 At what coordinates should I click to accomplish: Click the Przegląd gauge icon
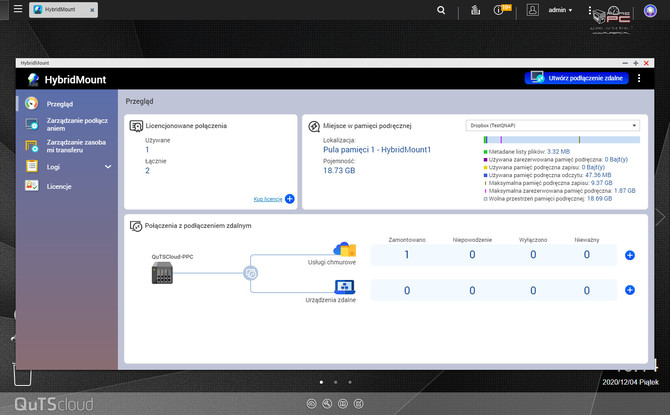coord(32,103)
